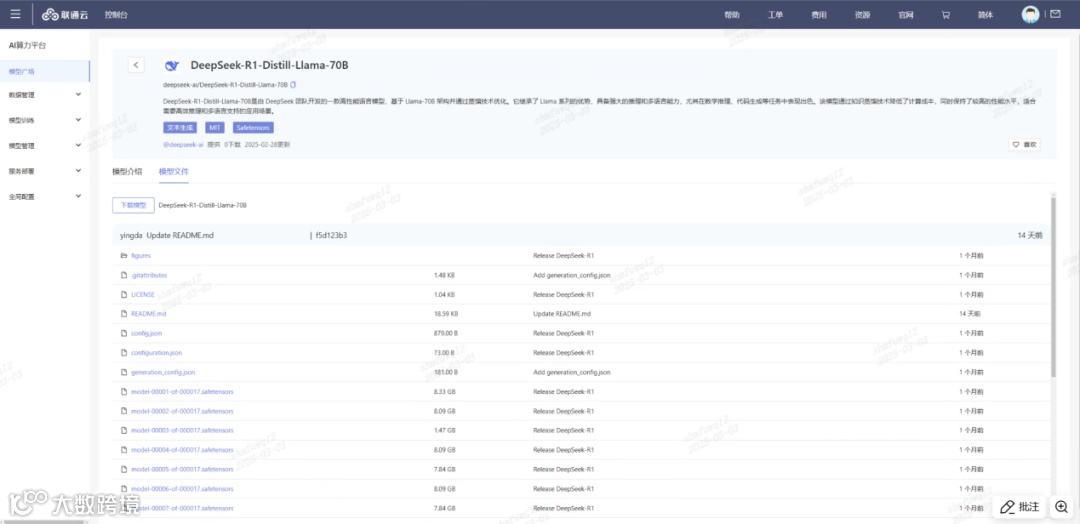Click file icon beside model-00002-of-000017.safetensors
This screenshot has height=524, width=1080.
click(124, 411)
